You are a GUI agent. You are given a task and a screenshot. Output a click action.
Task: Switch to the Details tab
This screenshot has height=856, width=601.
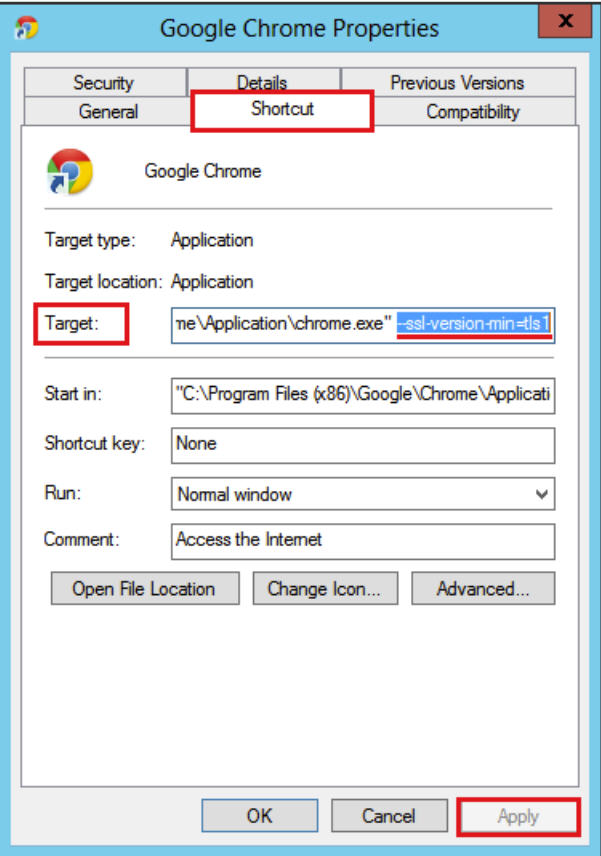coord(263,81)
